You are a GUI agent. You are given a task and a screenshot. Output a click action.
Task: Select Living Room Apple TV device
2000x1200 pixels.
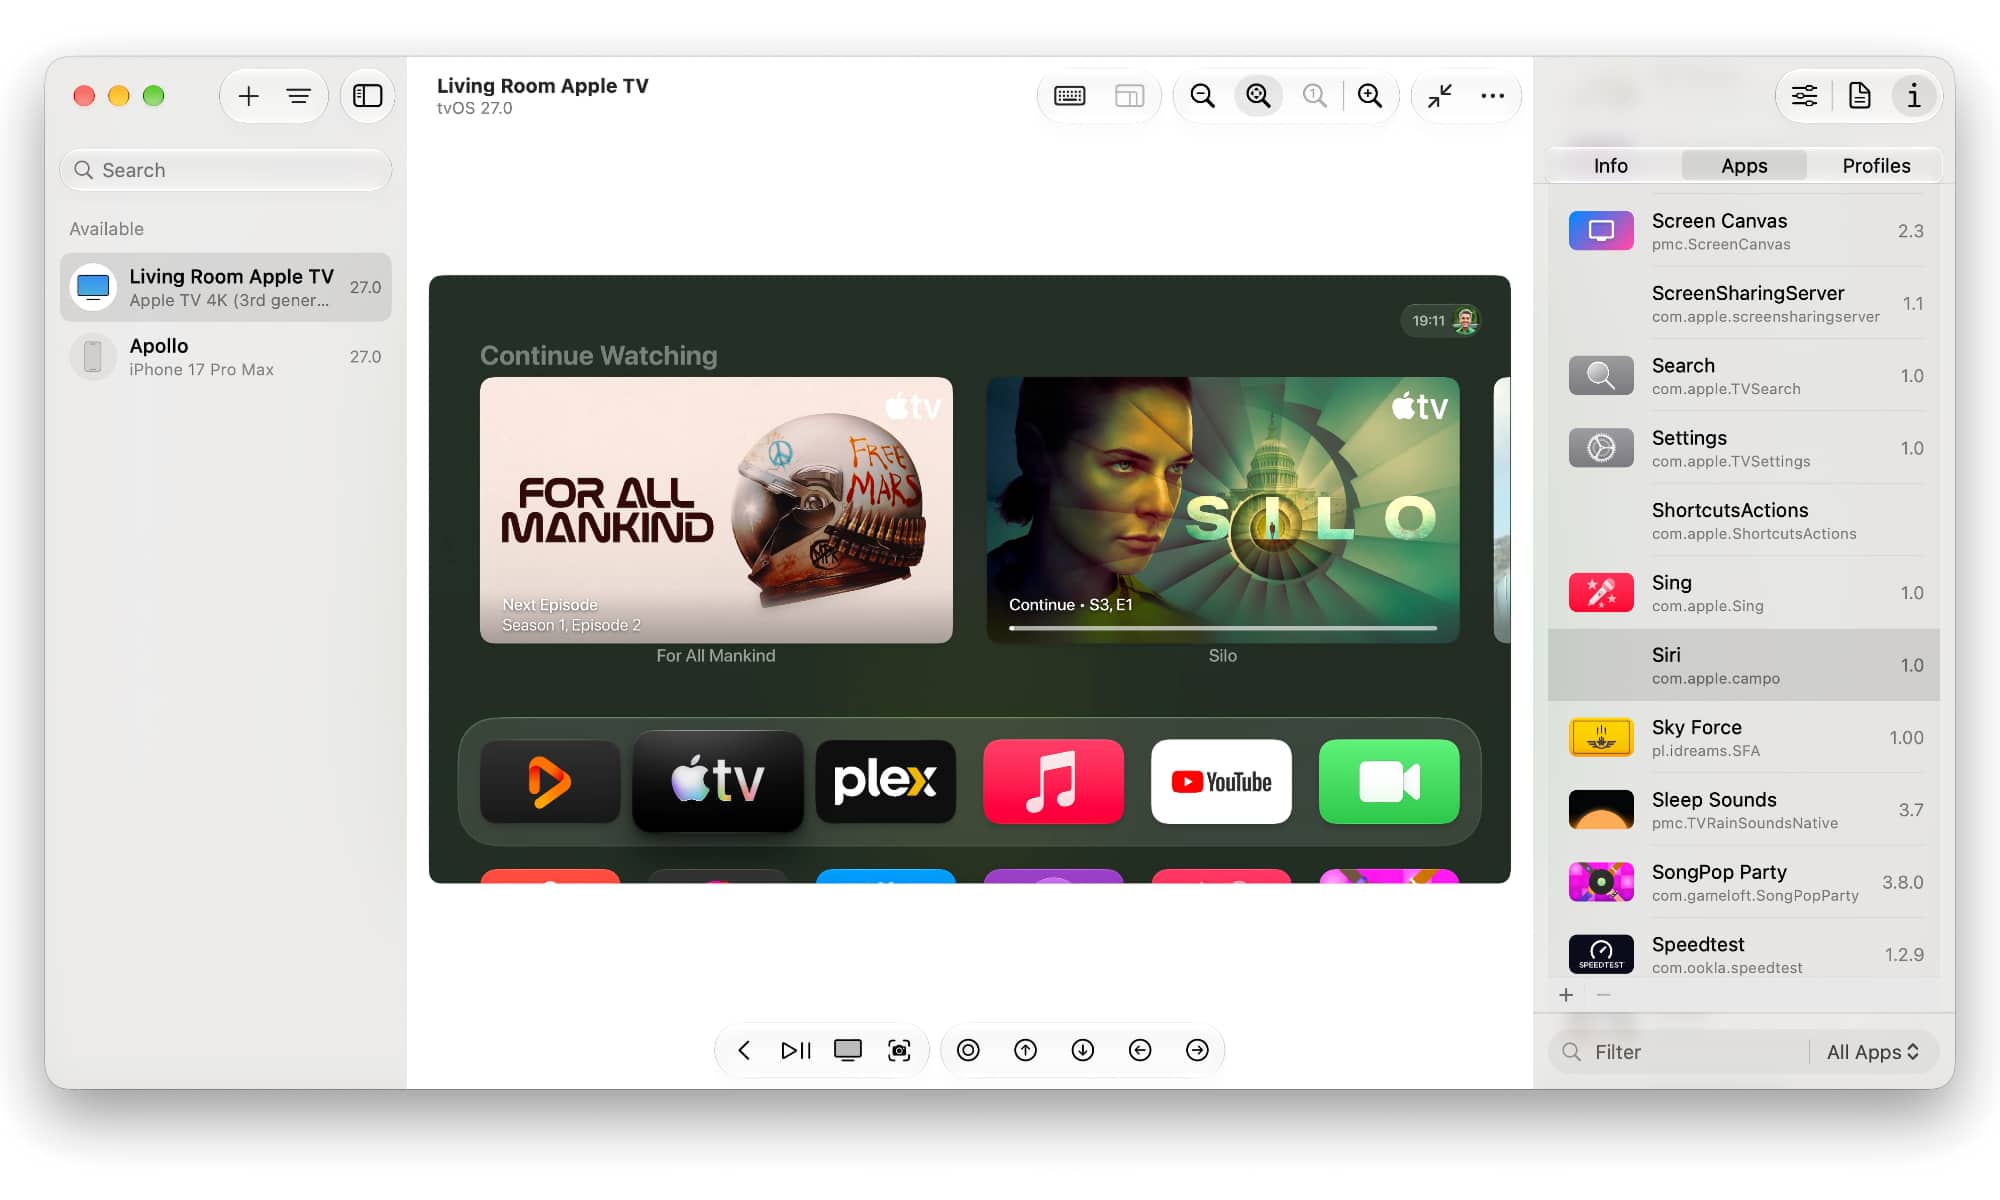tap(226, 287)
